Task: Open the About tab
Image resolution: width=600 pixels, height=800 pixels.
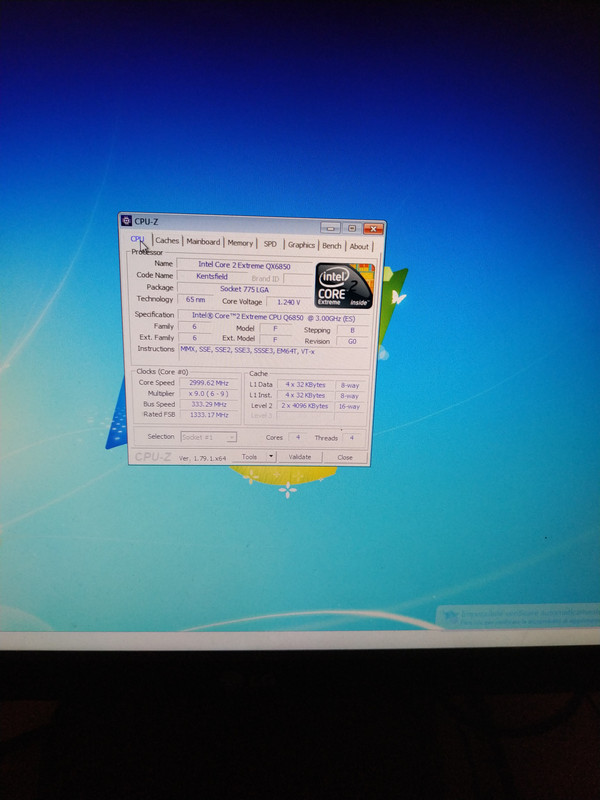Action: pyautogui.click(x=359, y=246)
